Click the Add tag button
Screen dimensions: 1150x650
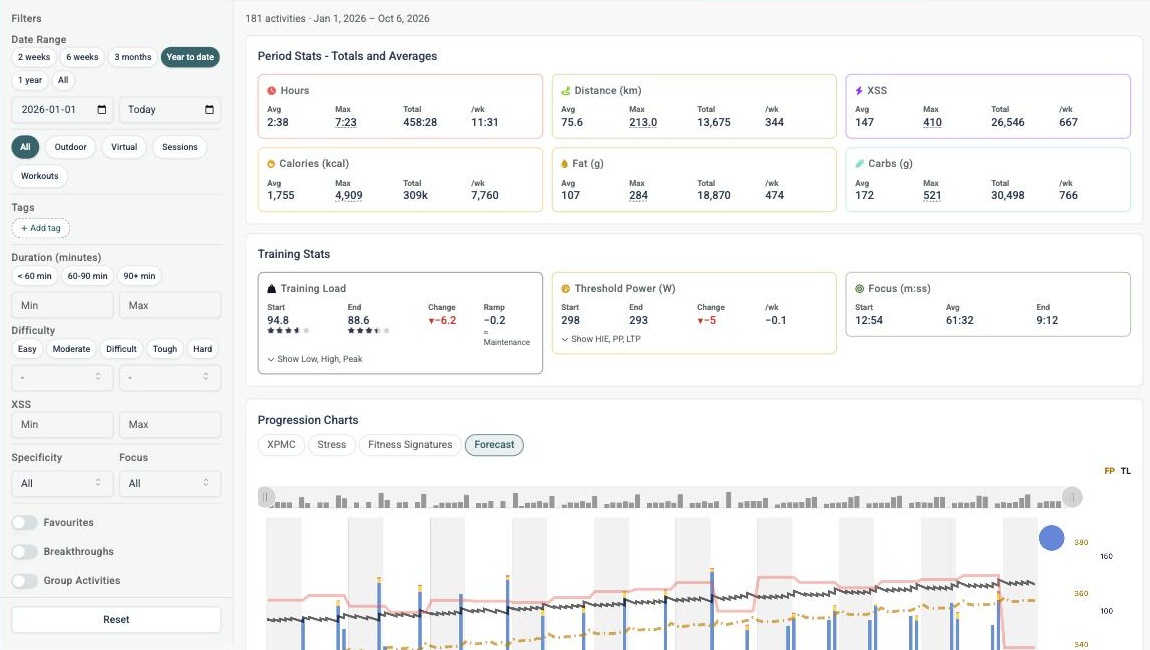41,228
